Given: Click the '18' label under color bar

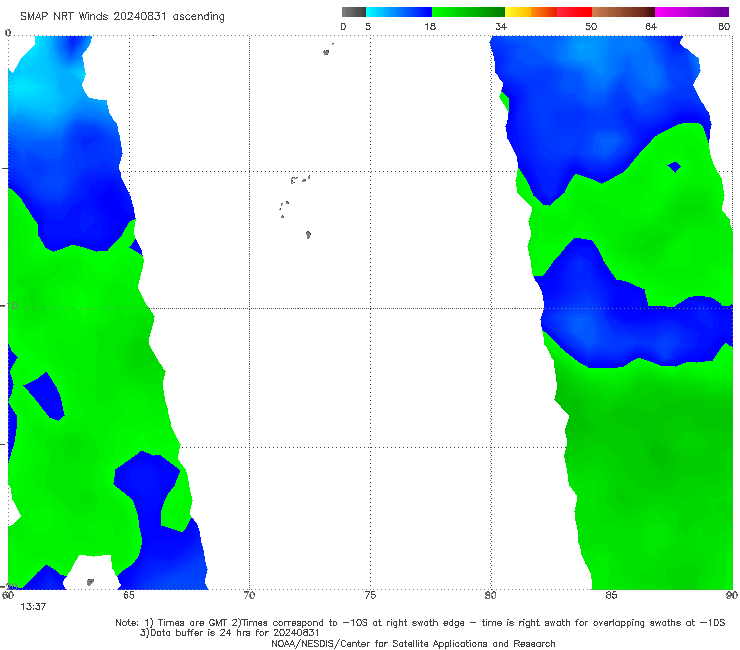Looking at the screenshot, I should pos(430,26).
